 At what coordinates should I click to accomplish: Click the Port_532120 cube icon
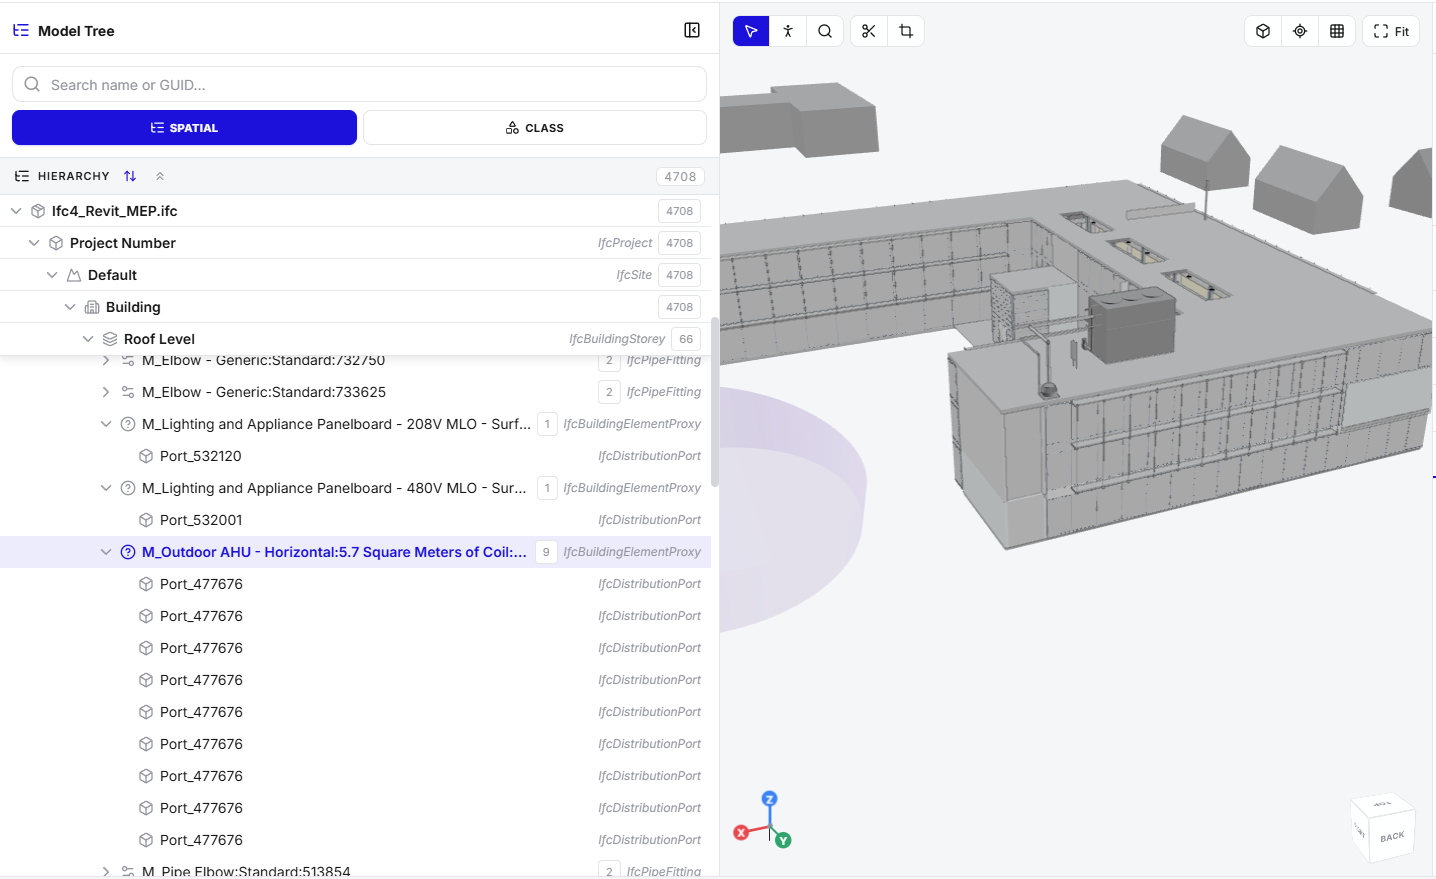click(146, 456)
